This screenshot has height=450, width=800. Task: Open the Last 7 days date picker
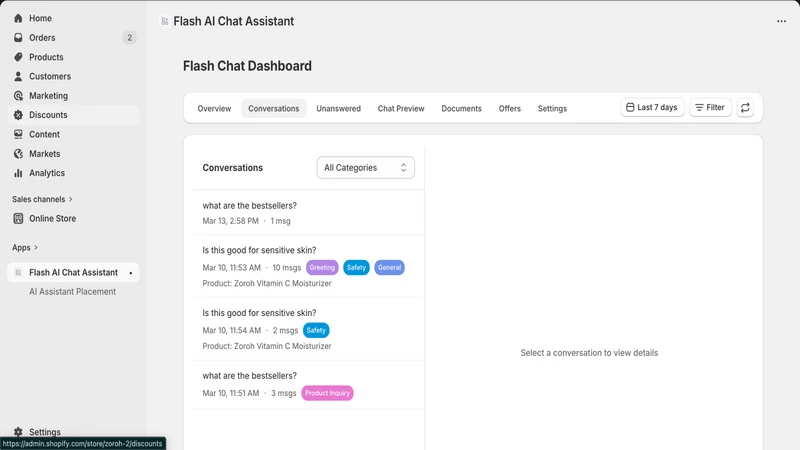point(652,108)
